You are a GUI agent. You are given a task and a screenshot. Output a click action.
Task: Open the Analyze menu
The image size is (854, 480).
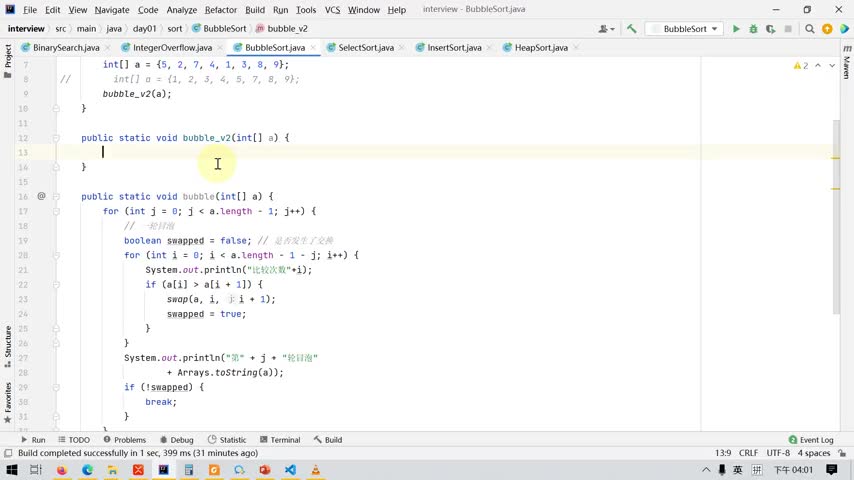click(181, 10)
